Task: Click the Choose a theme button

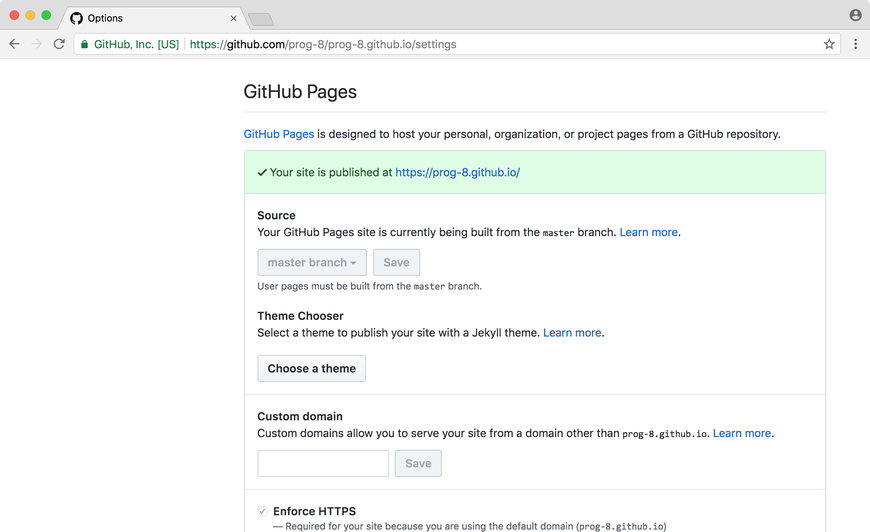Action: coord(311,368)
